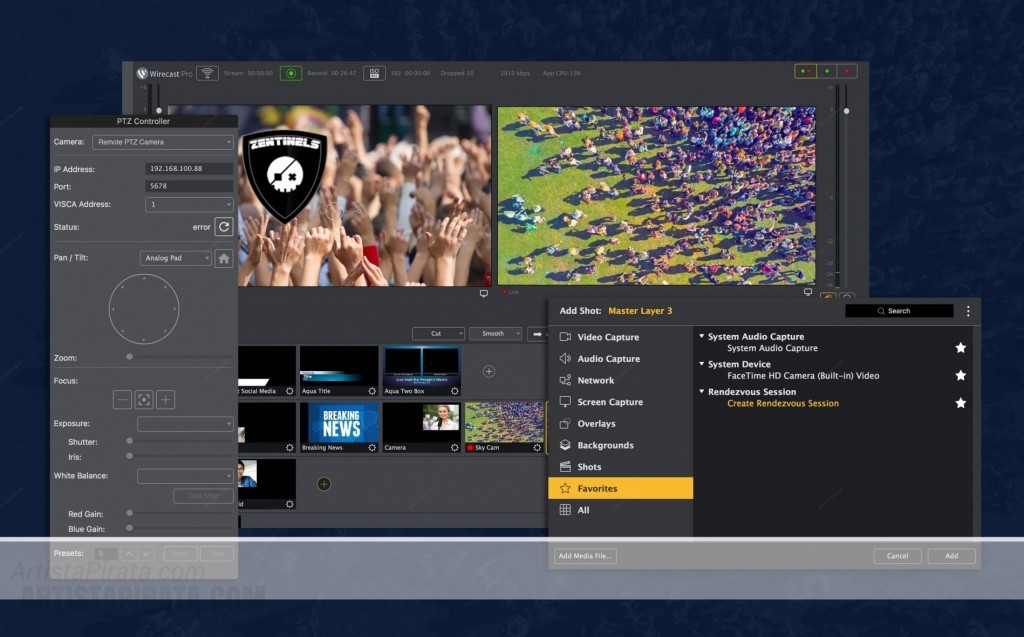The image size is (1024, 637).
Task: Collapse the Rendezvous Session group
Action: point(701,391)
